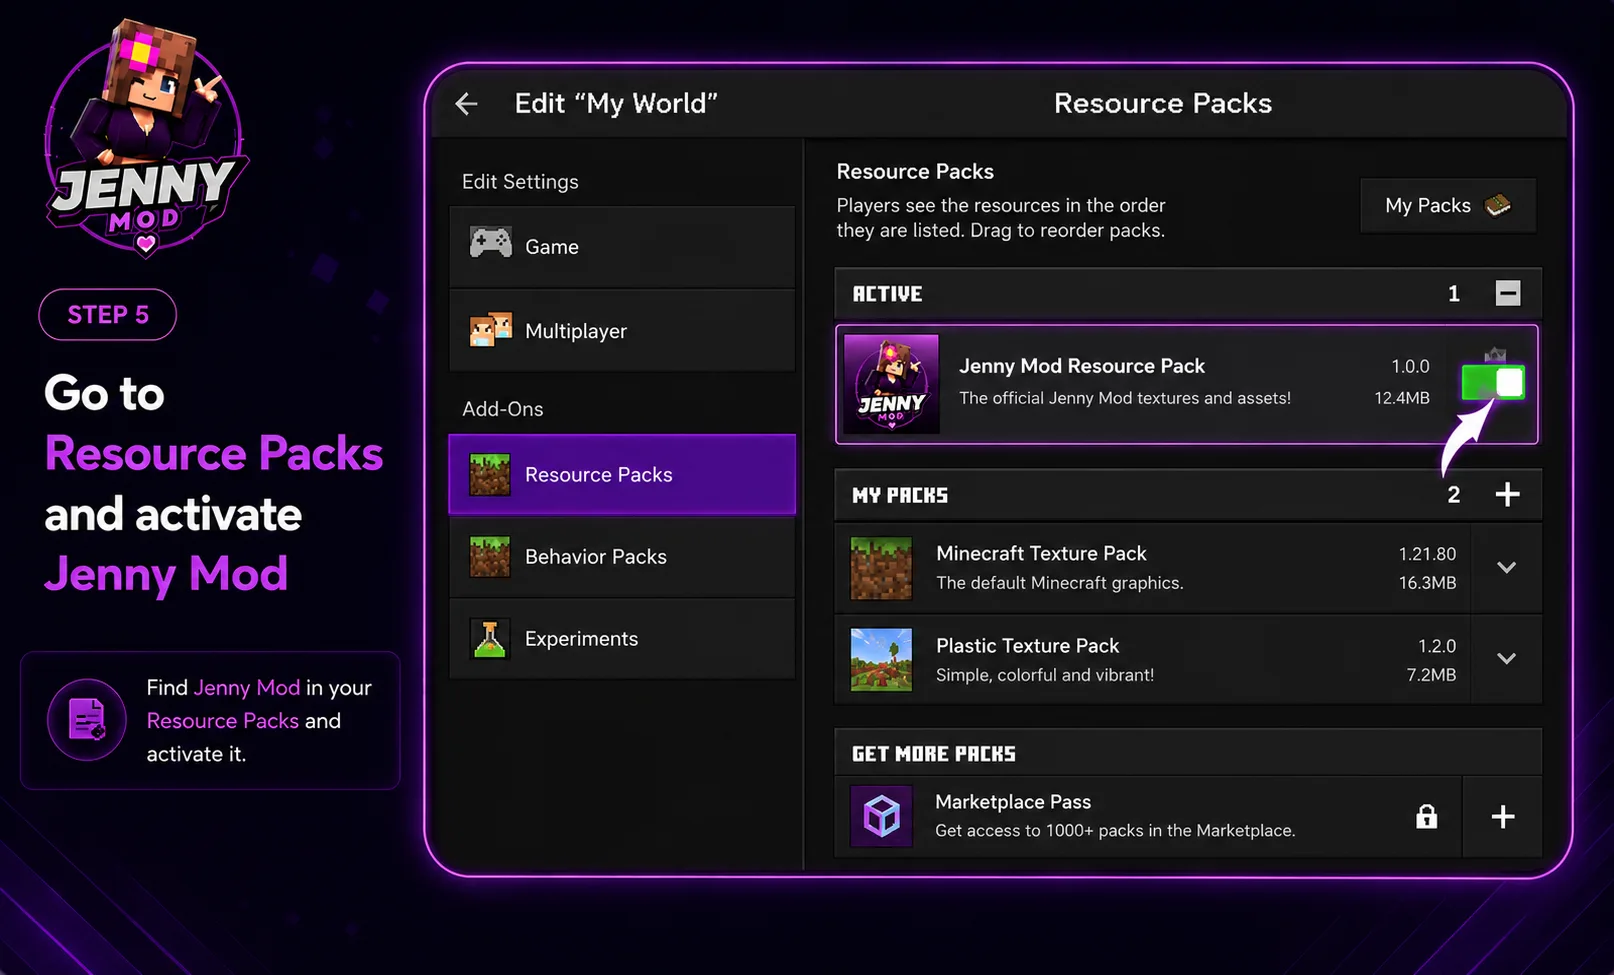
Task: Click the game controller icon beside Game
Action: click(x=491, y=243)
